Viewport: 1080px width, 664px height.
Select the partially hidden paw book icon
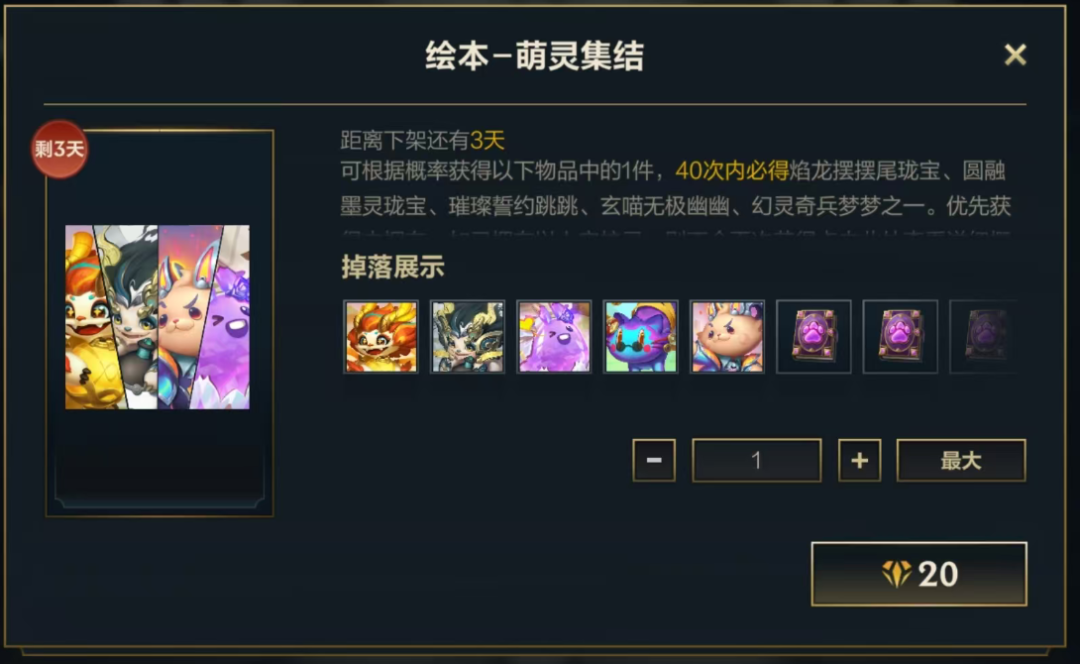(984, 337)
